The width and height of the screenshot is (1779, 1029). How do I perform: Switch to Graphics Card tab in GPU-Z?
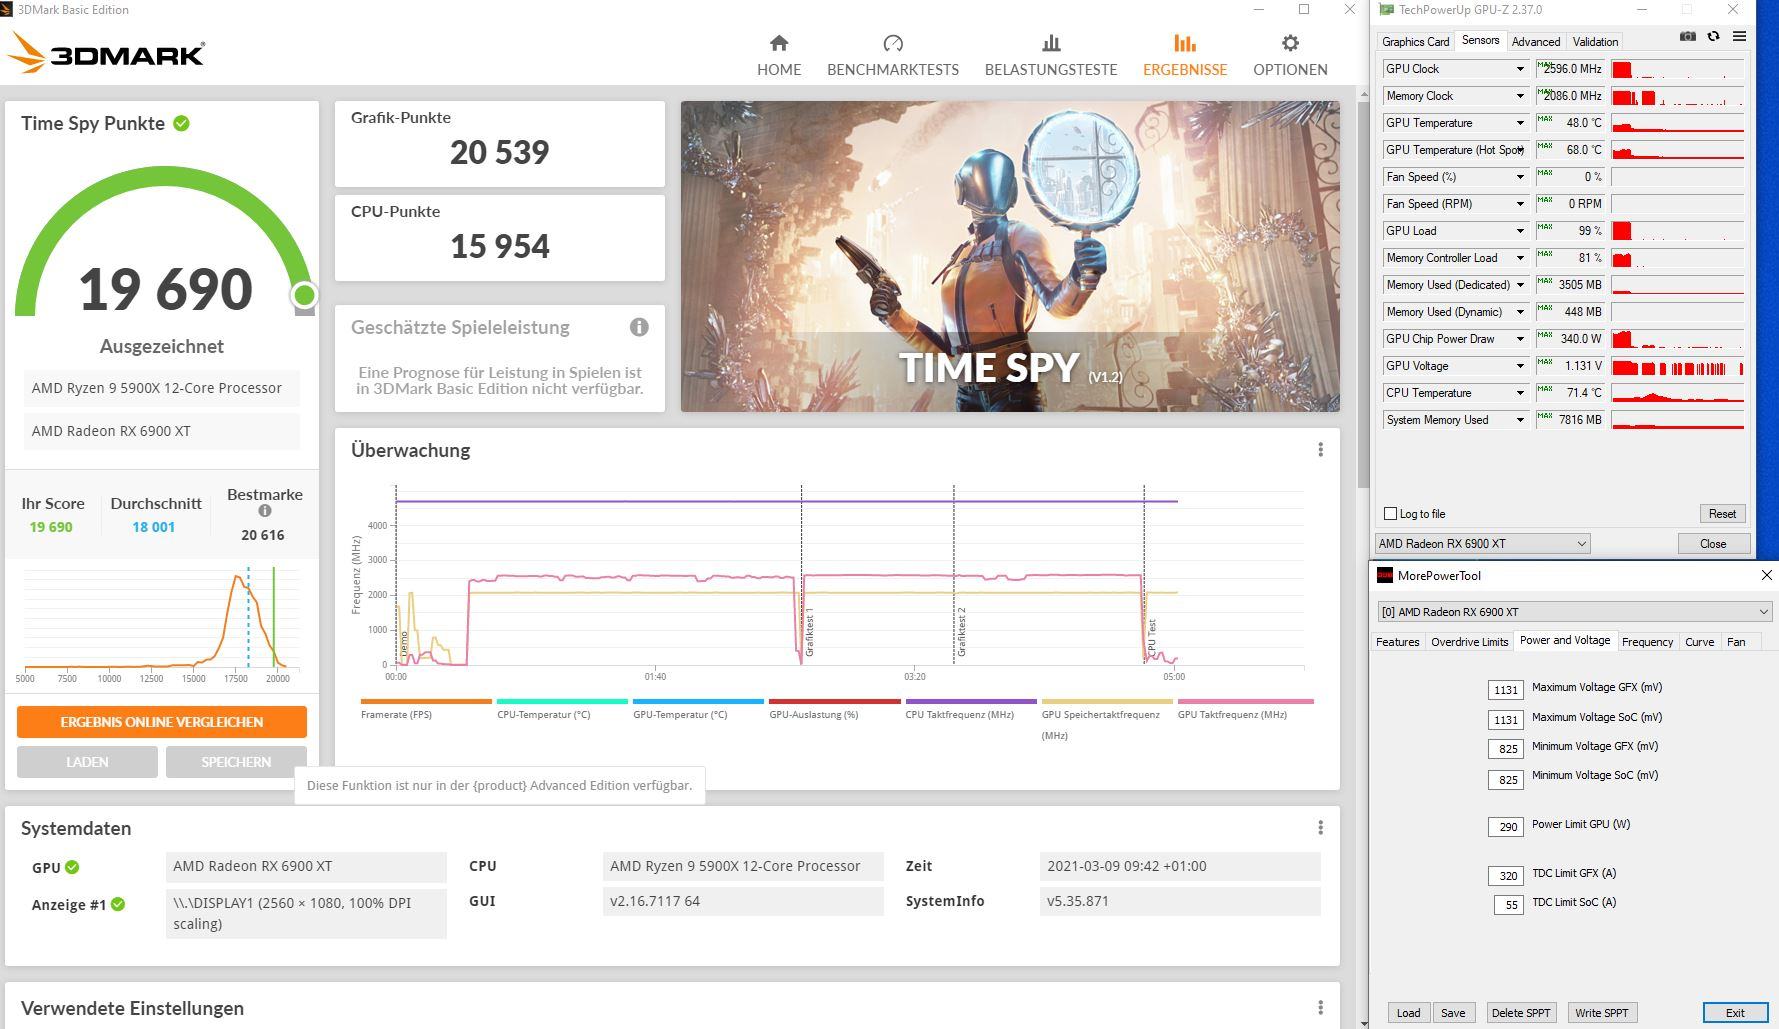coord(1415,42)
